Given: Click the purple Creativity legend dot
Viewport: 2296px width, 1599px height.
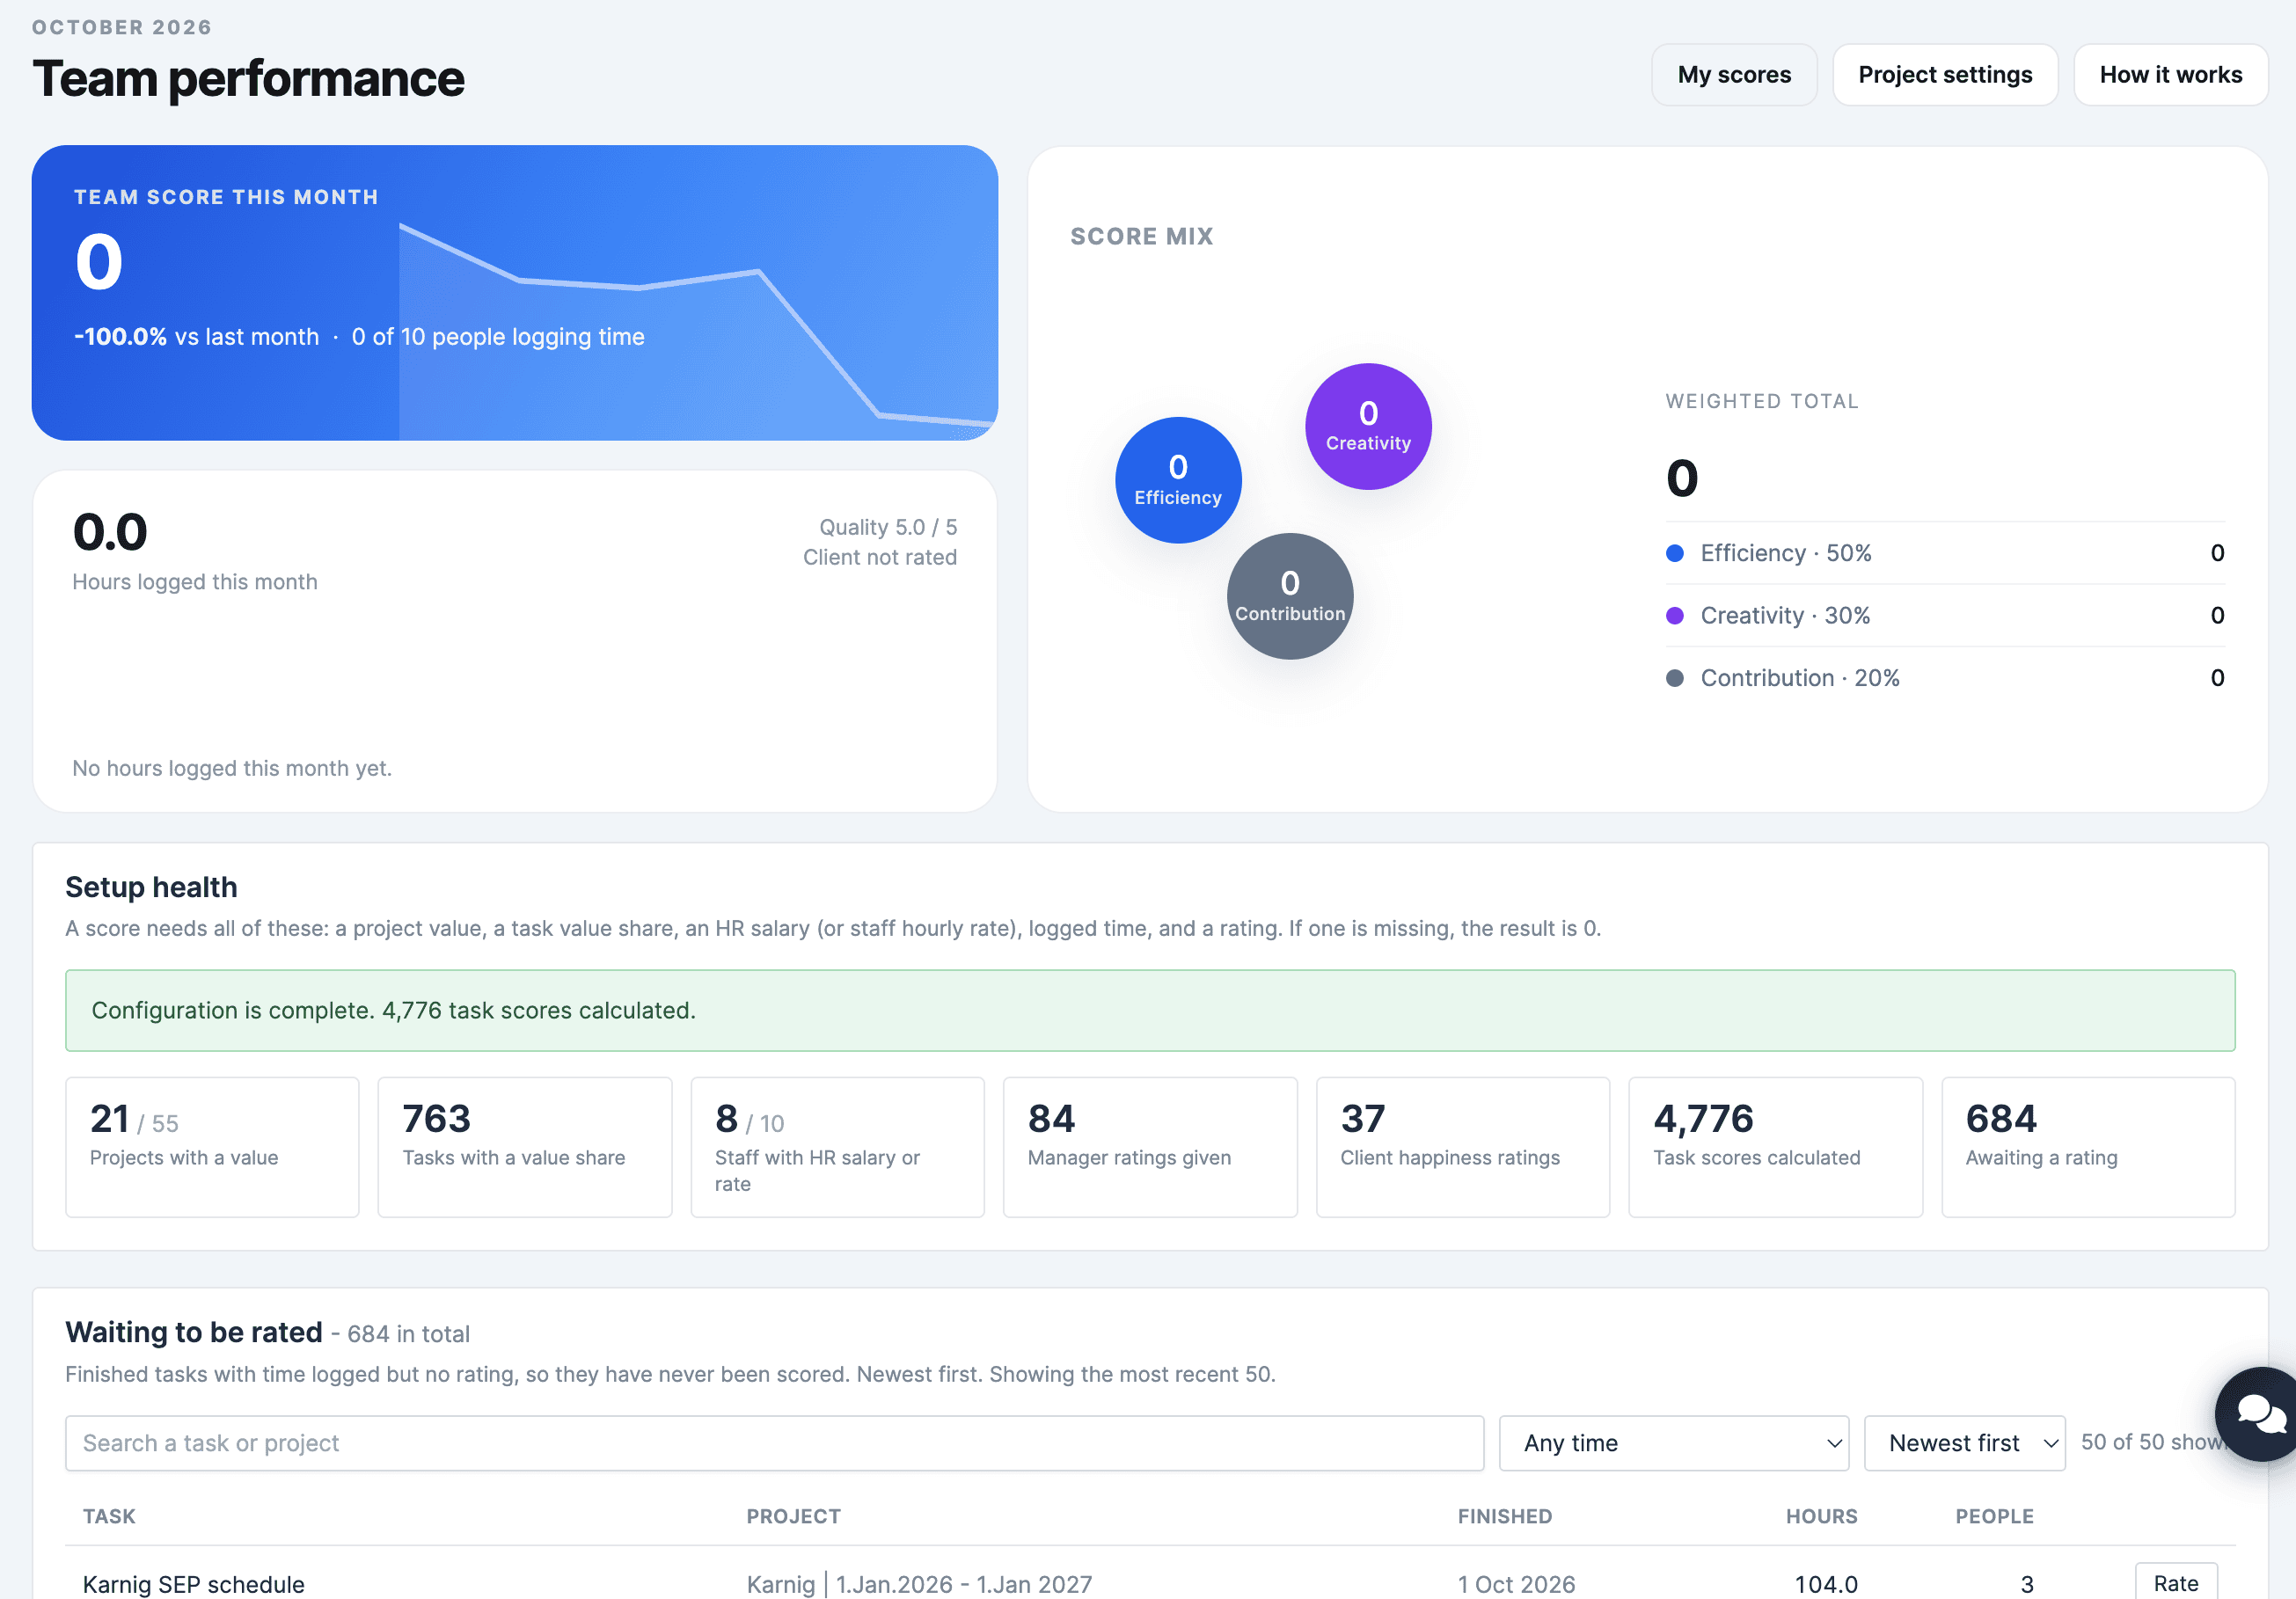Looking at the screenshot, I should pos(1675,615).
